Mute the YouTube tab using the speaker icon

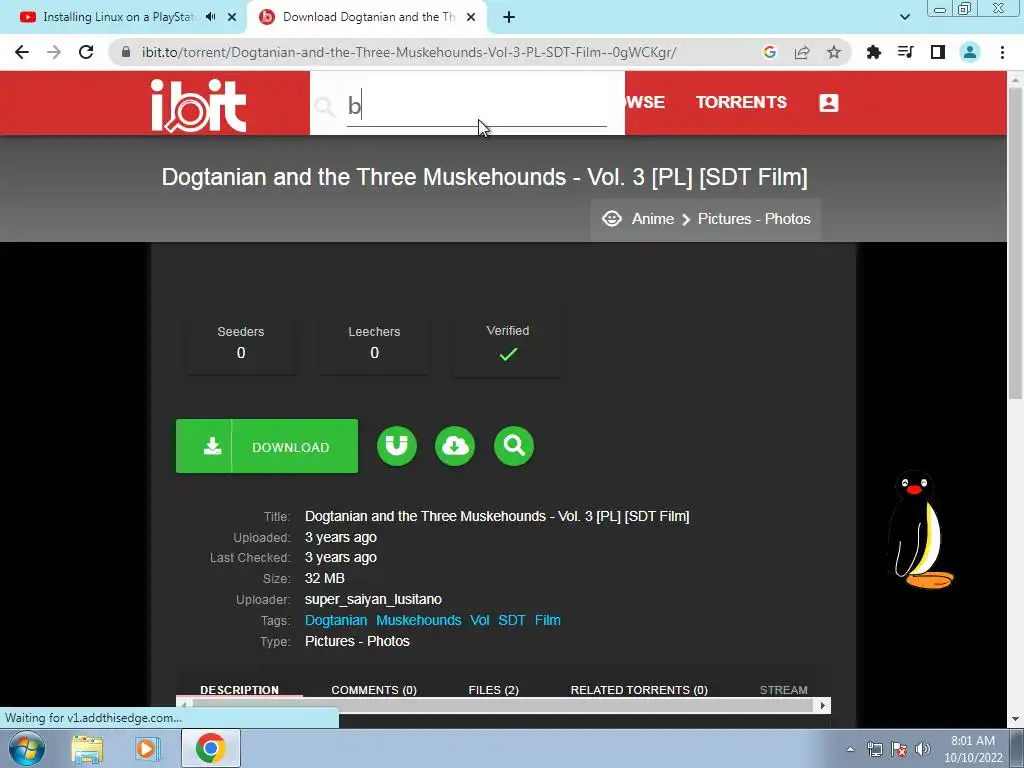(x=210, y=17)
